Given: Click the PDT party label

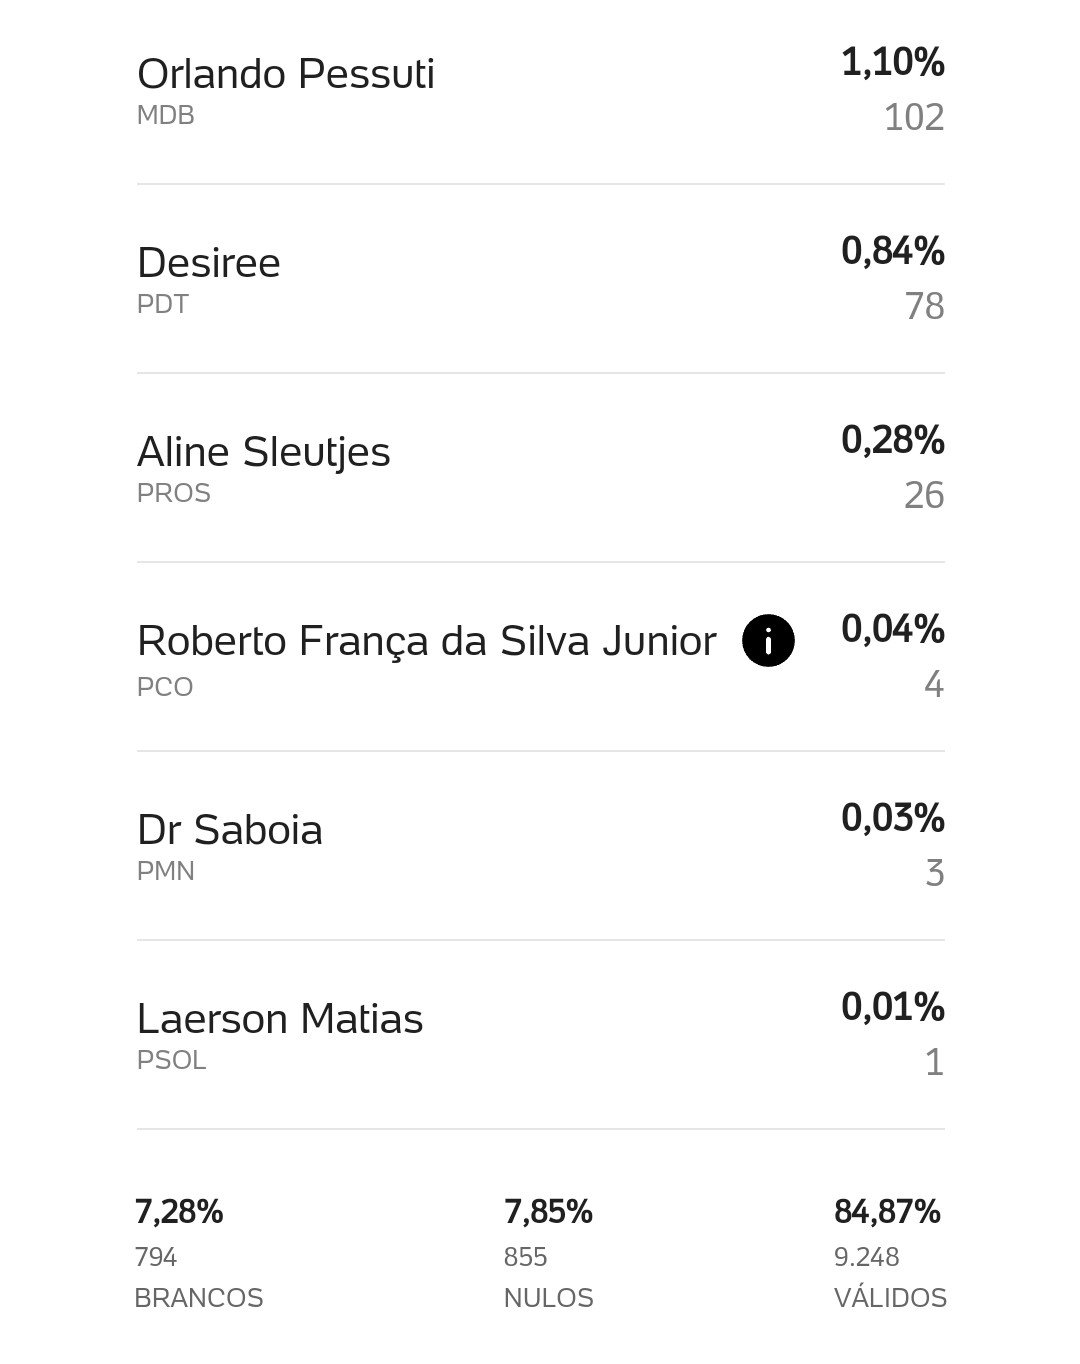Looking at the screenshot, I should [162, 304].
